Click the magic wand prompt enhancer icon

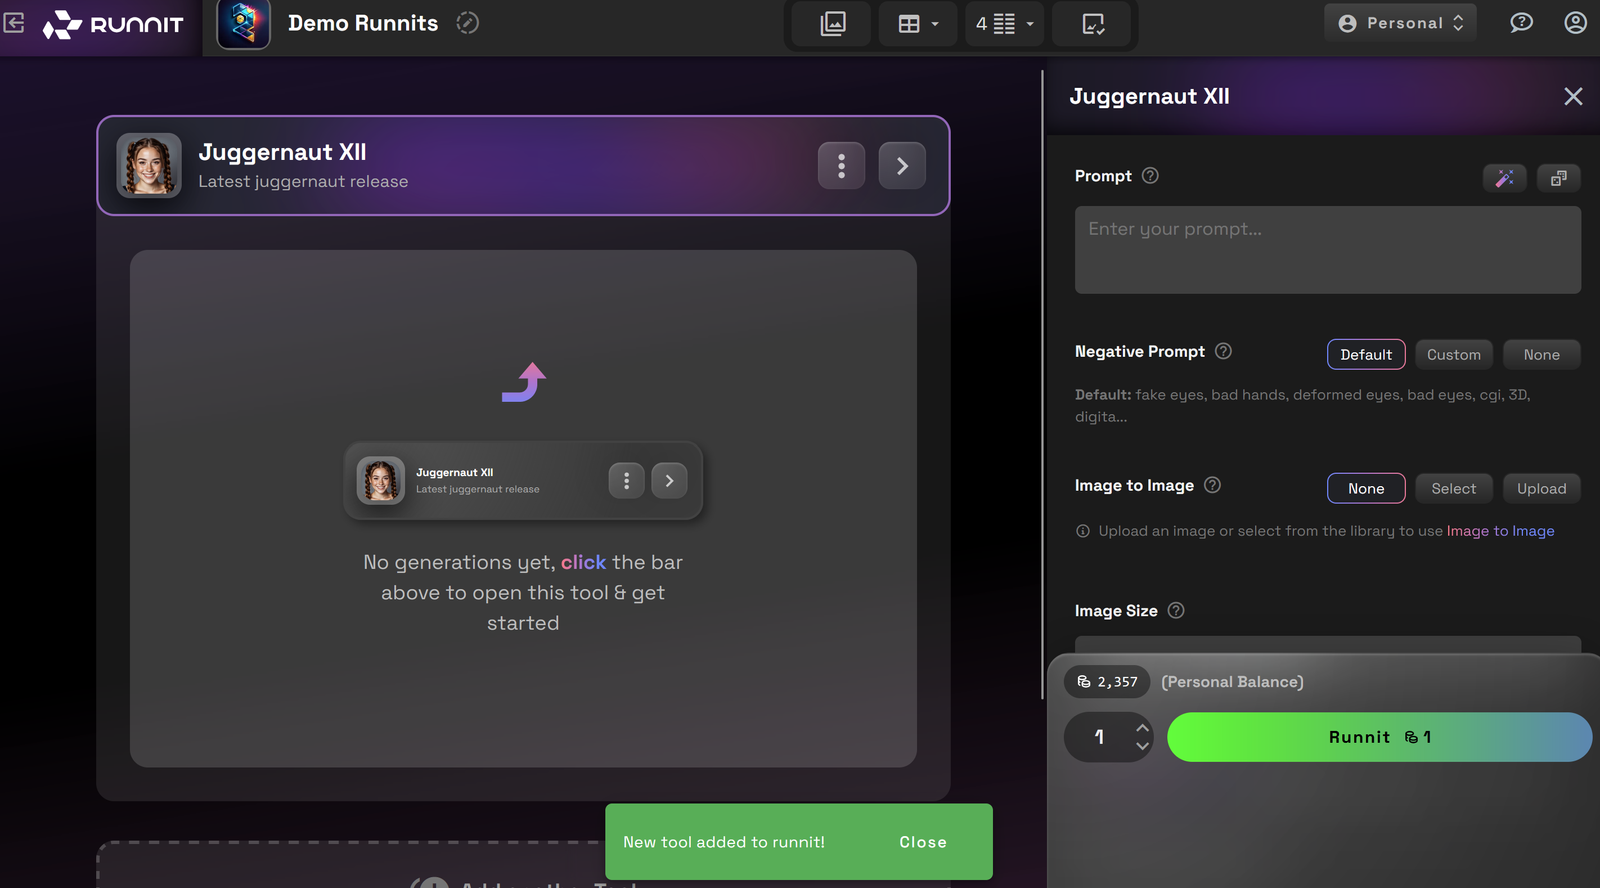(1504, 178)
